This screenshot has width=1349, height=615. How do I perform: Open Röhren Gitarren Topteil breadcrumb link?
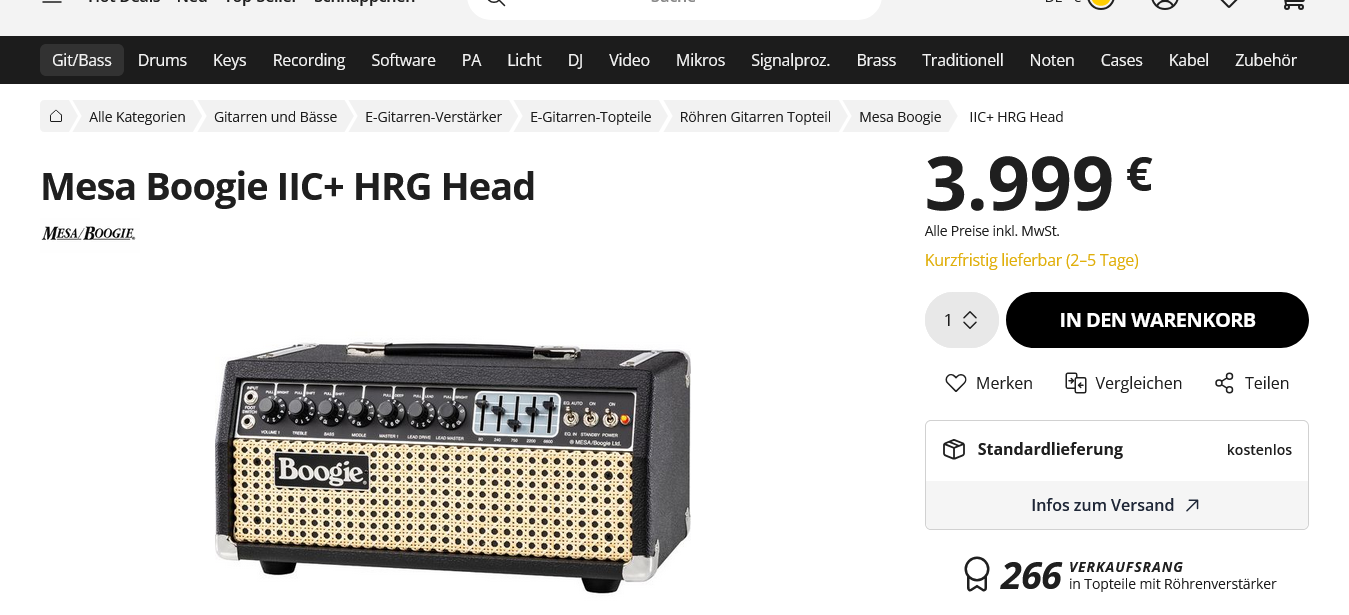coord(755,117)
